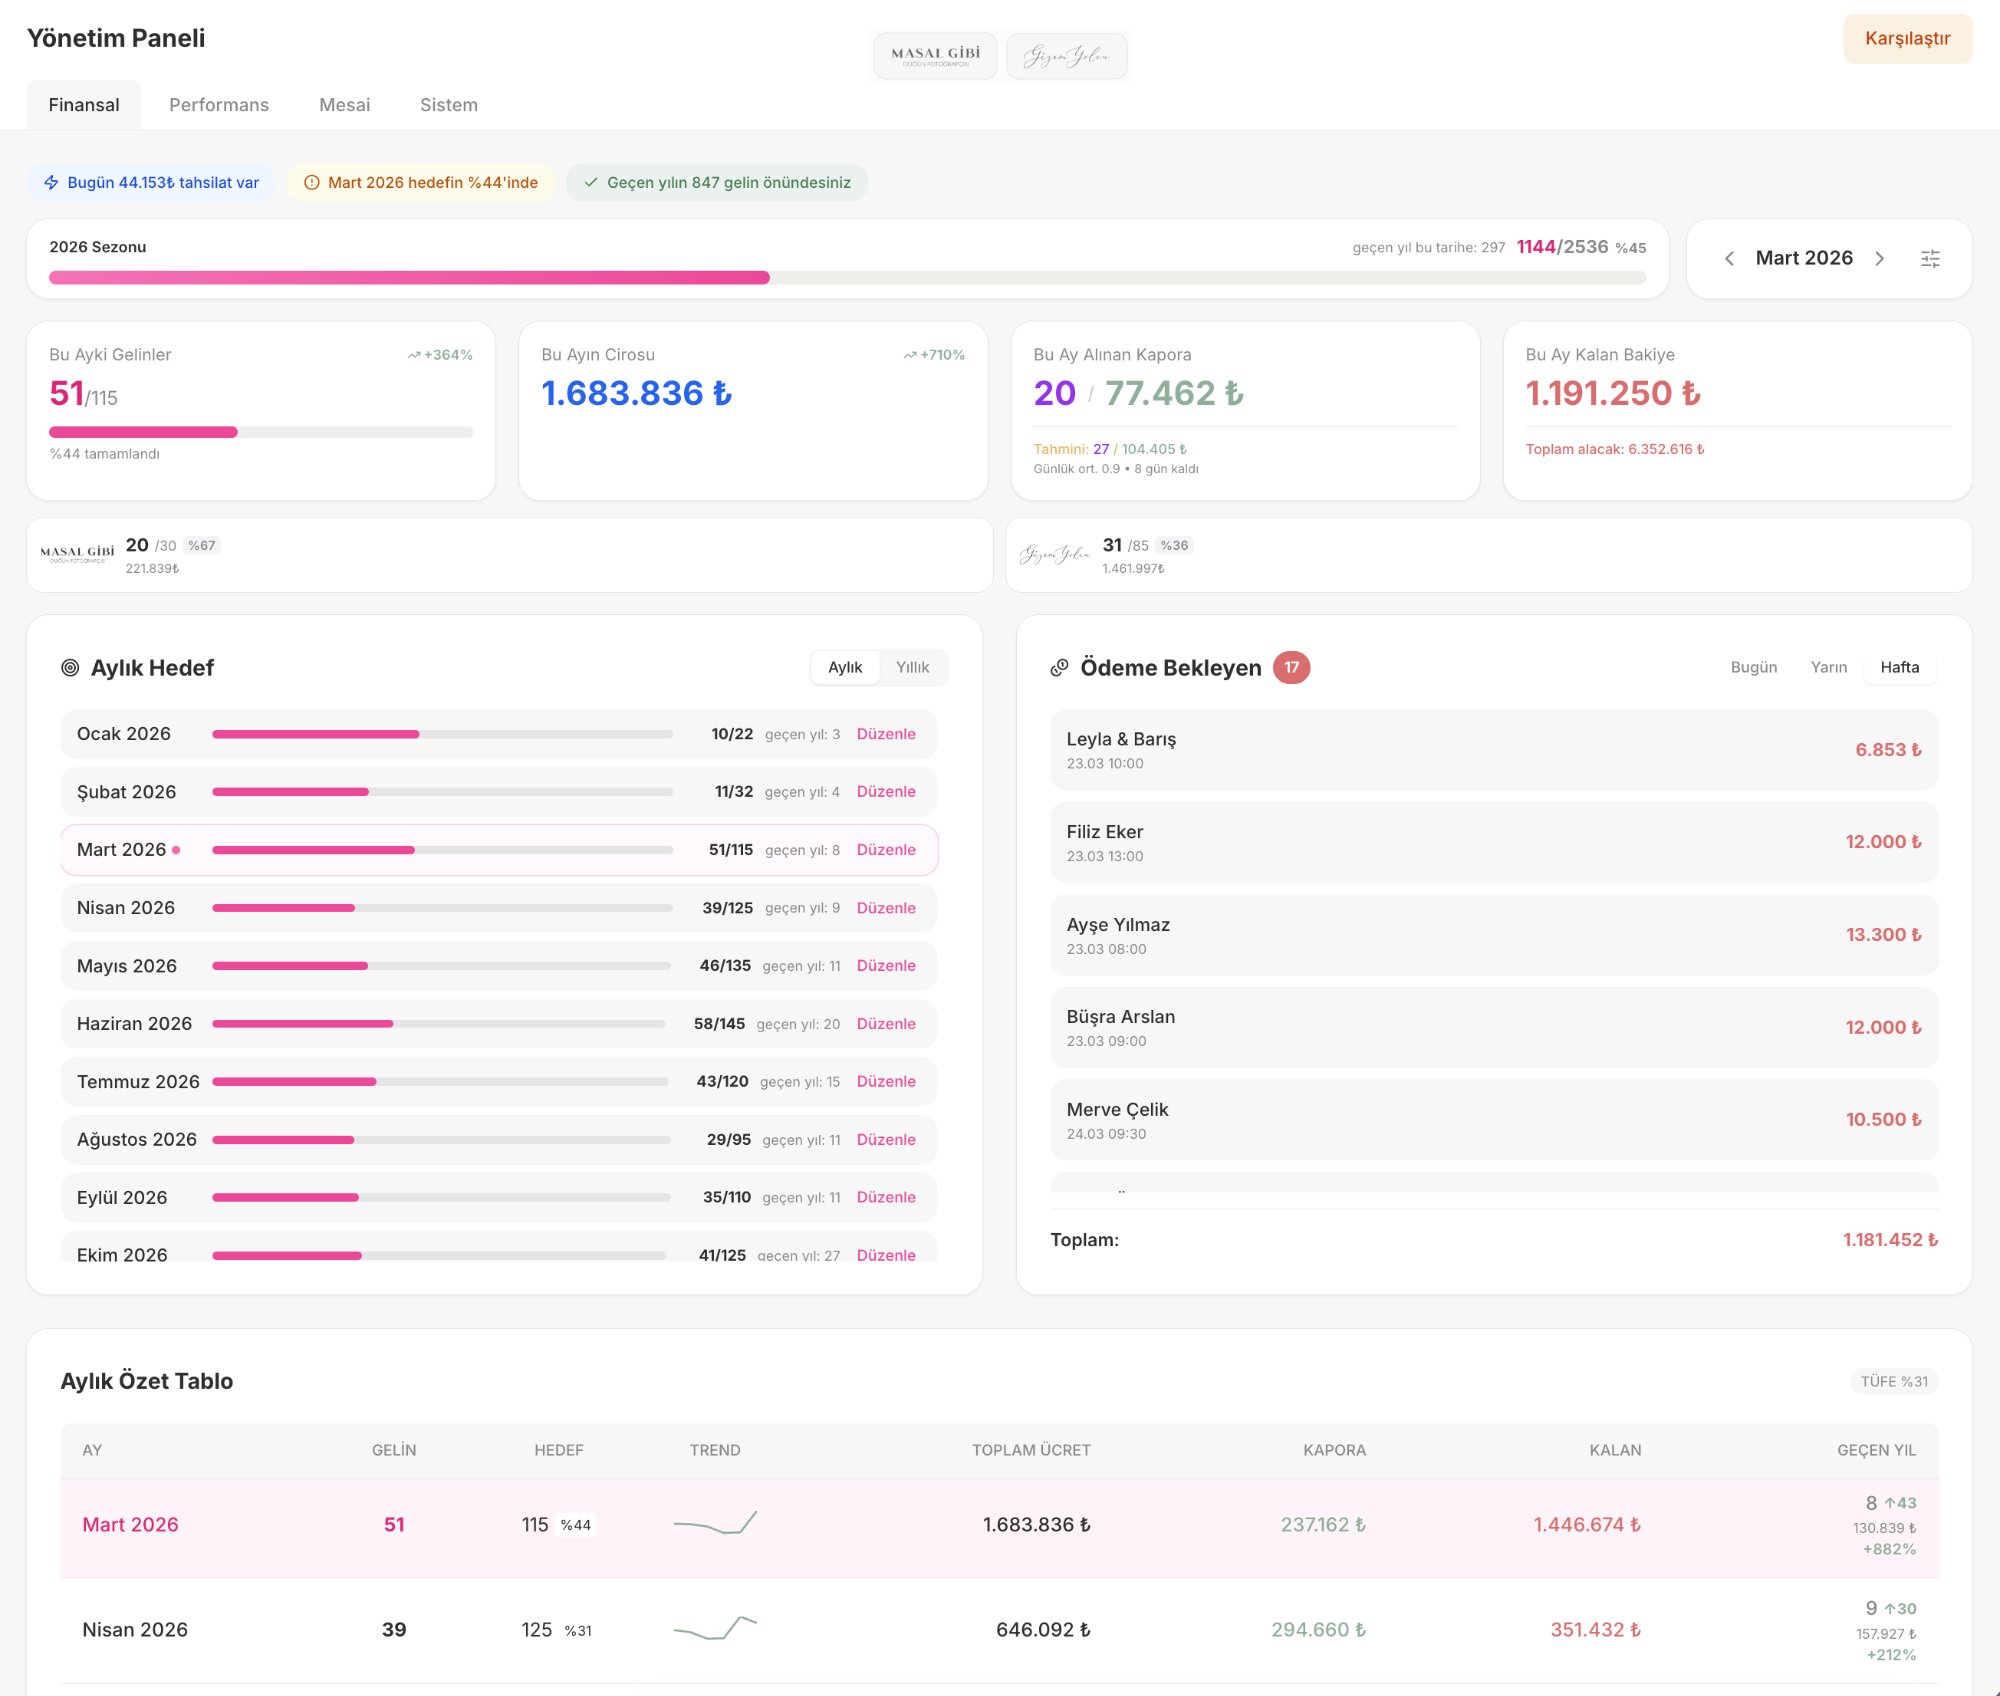Image resolution: width=2000 pixels, height=1696 pixels.
Task: Select Aylık goal view toggle
Action: (845, 668)
